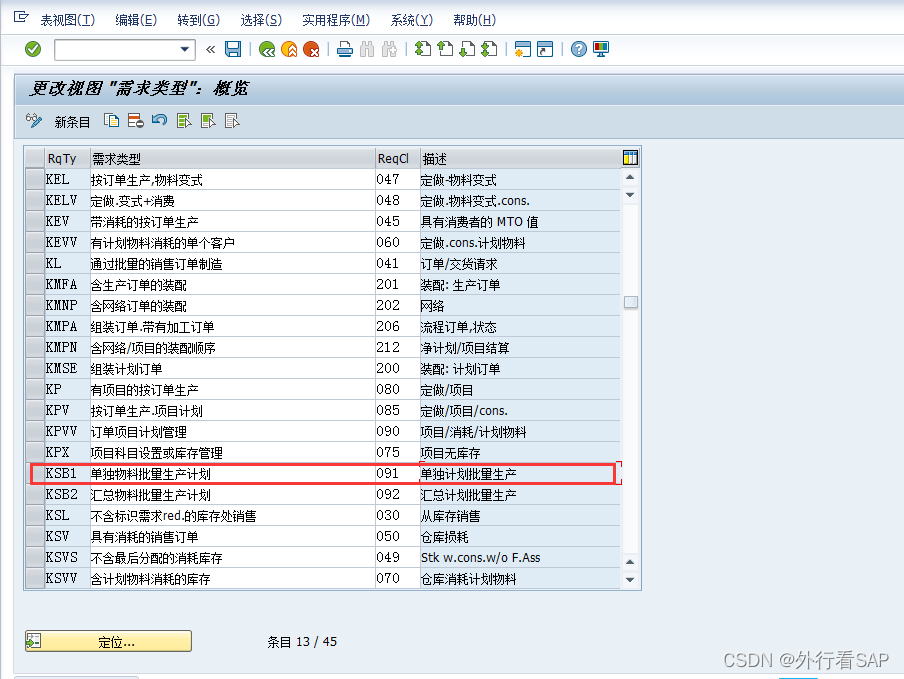Select the row selector for KL
Viewport: 904px width, 679px height.
point(35,263)
